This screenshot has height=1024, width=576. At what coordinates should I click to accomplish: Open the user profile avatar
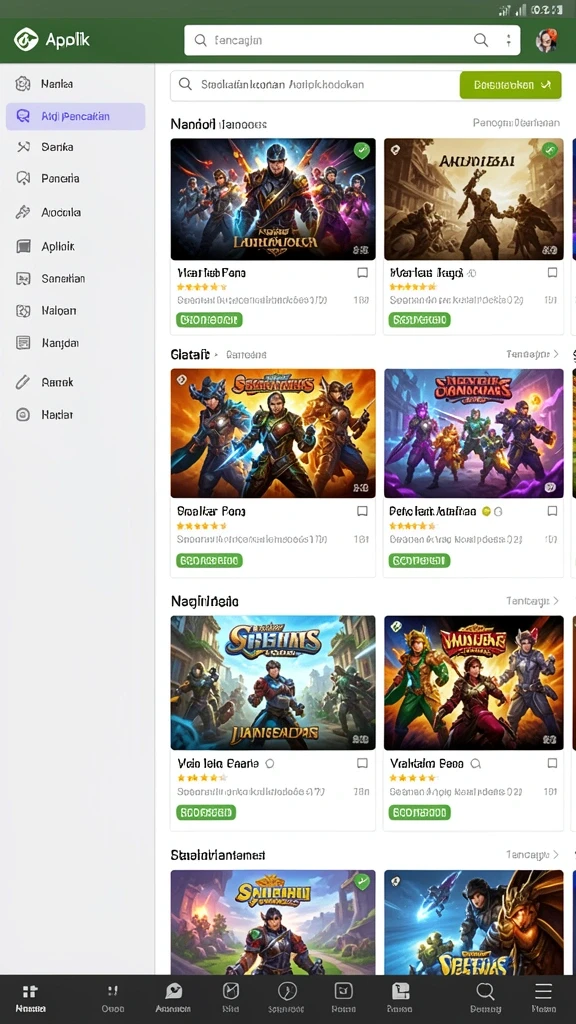point(546,40)
